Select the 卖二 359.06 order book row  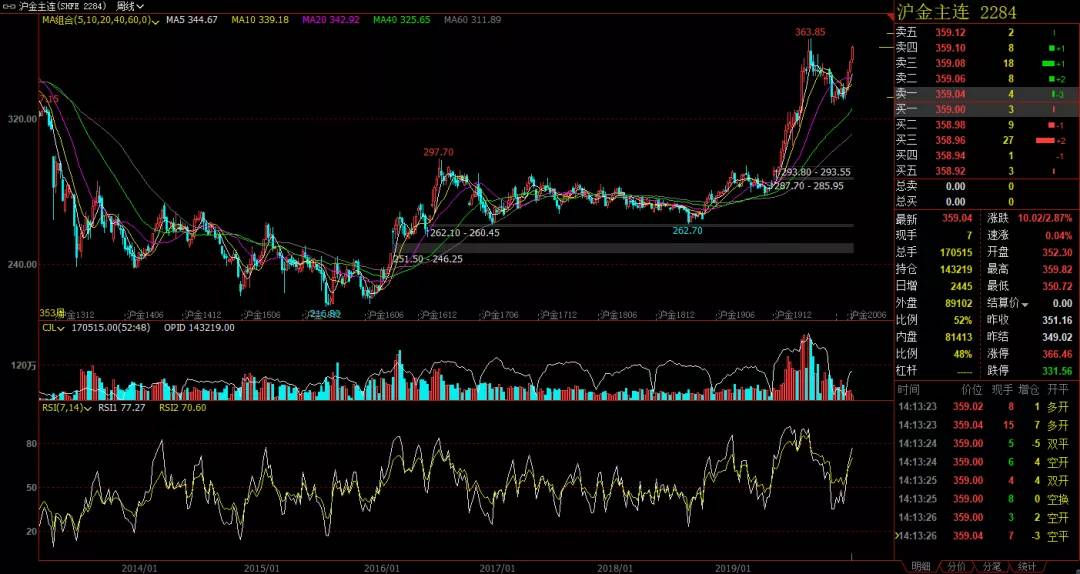tap(987, 79)
